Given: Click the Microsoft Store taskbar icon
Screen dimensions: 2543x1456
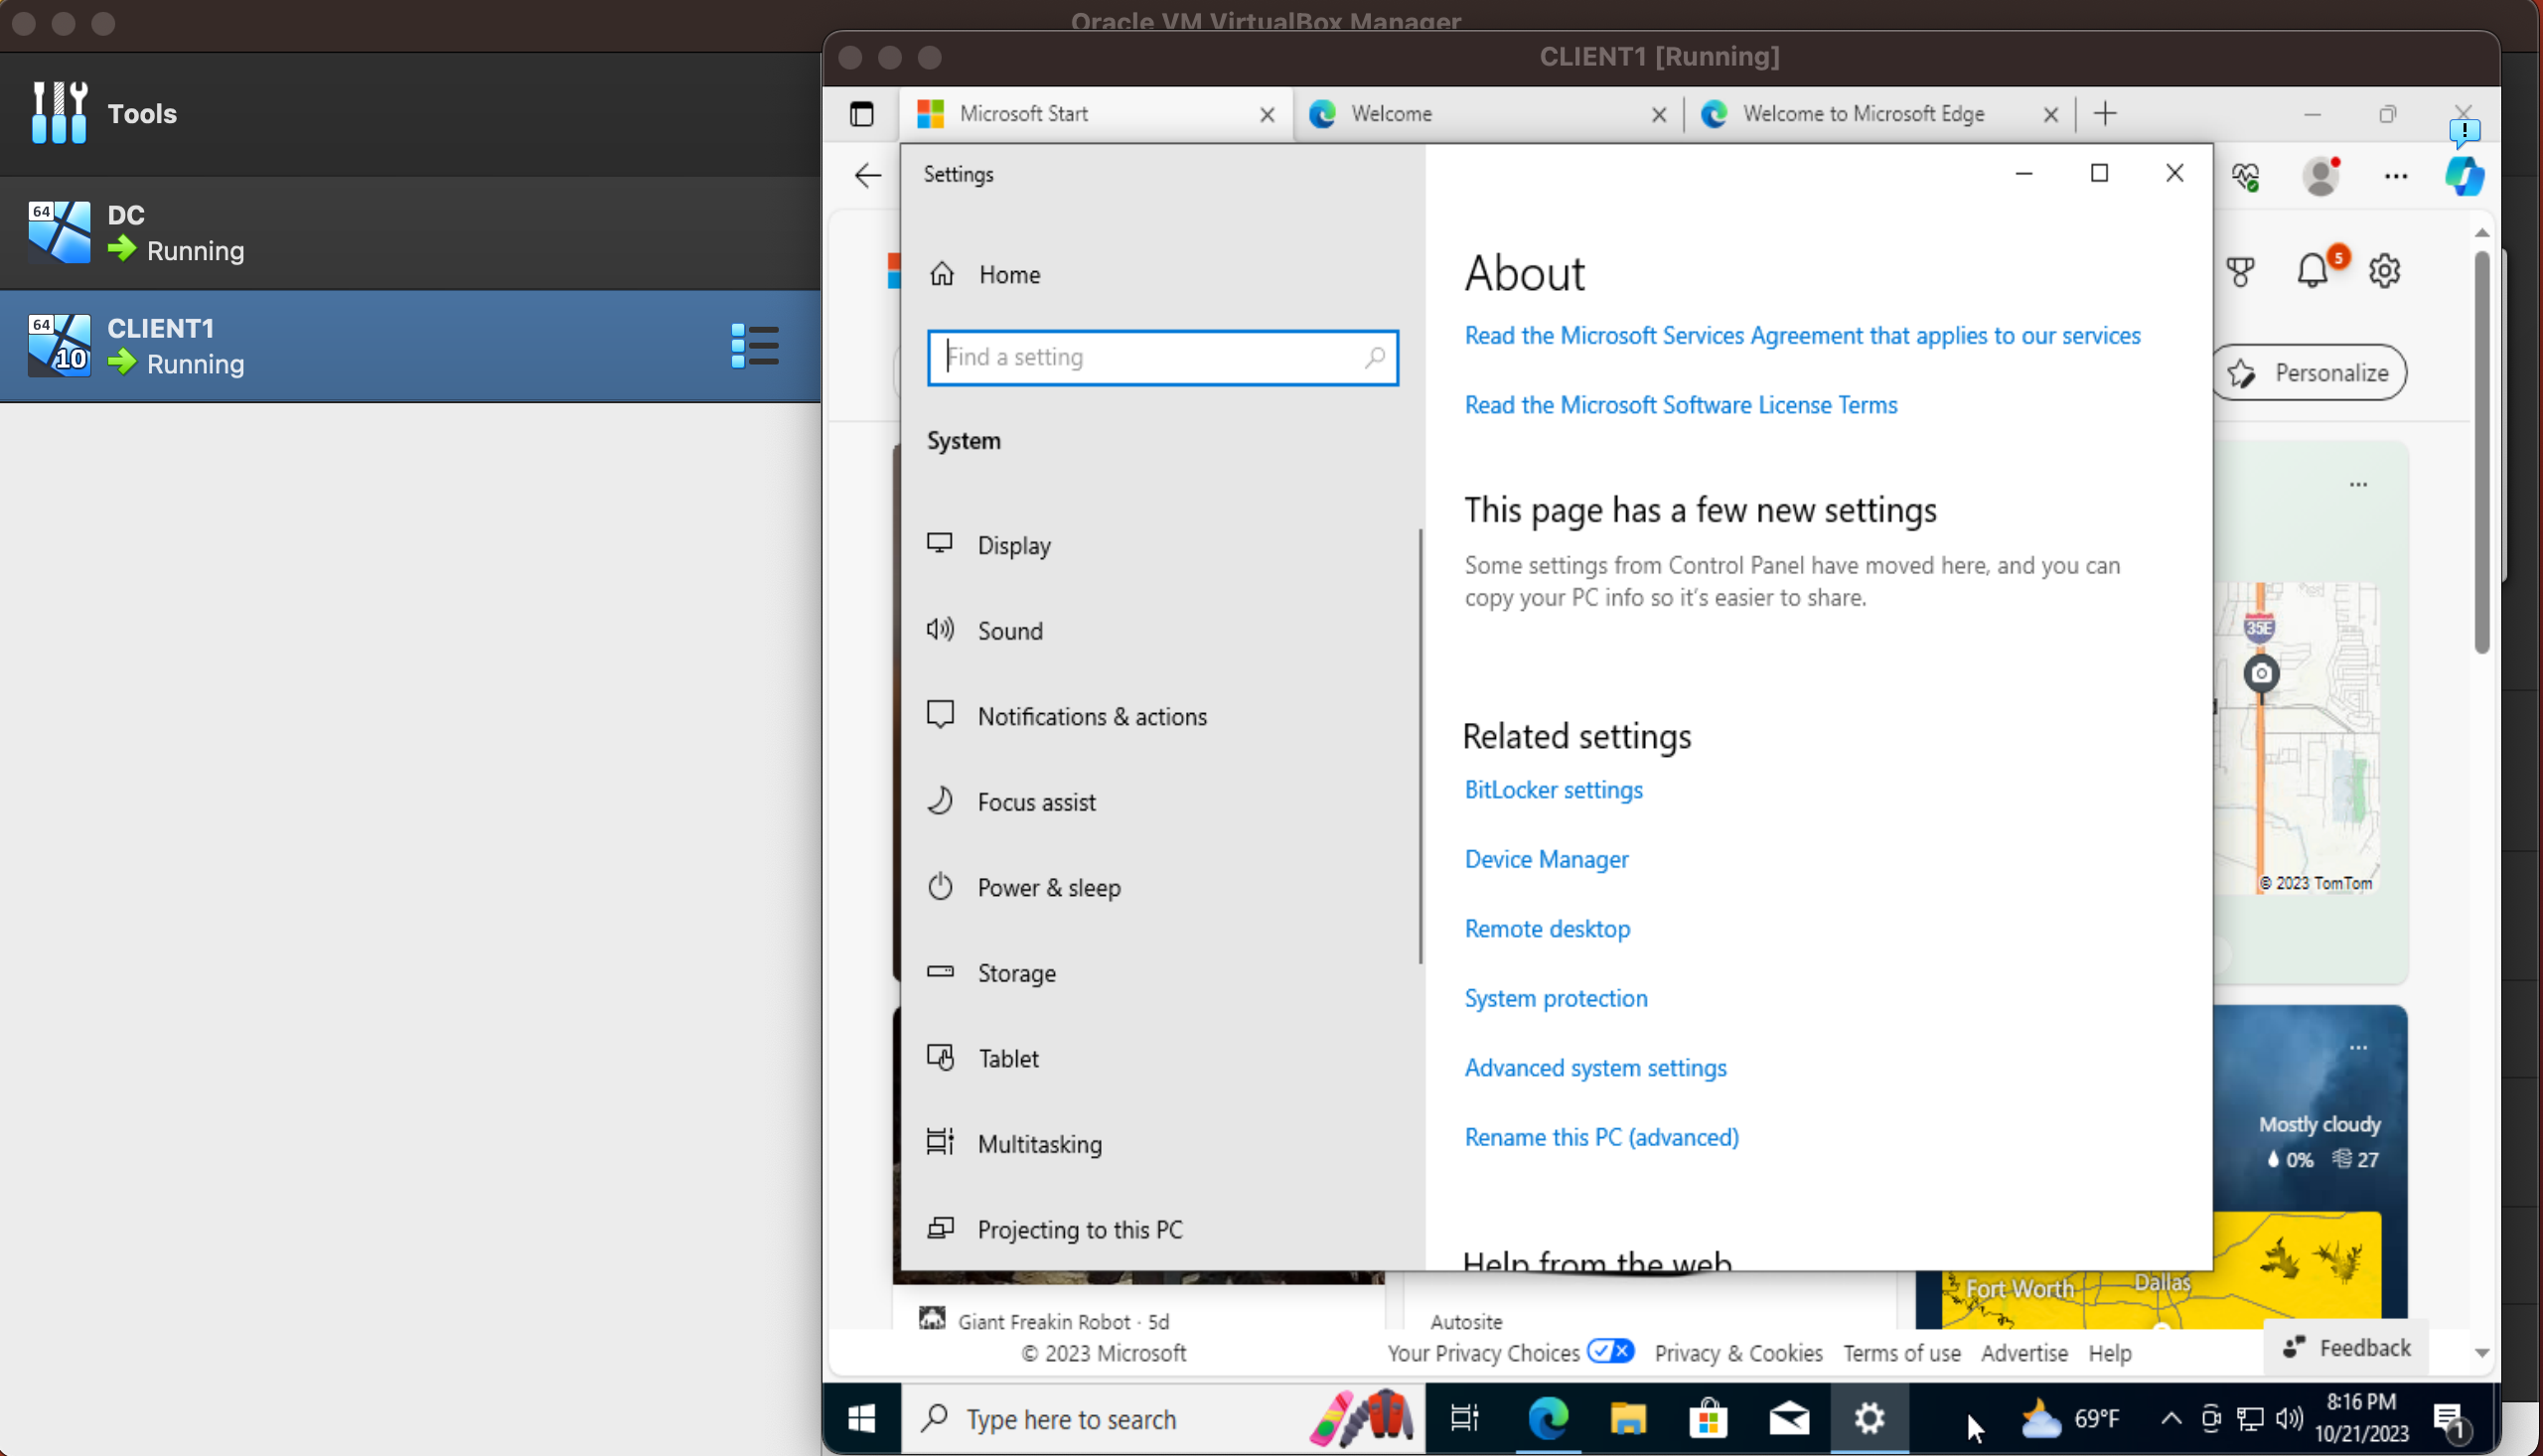Looking at the screenshot, I should click(1708, 1418).
